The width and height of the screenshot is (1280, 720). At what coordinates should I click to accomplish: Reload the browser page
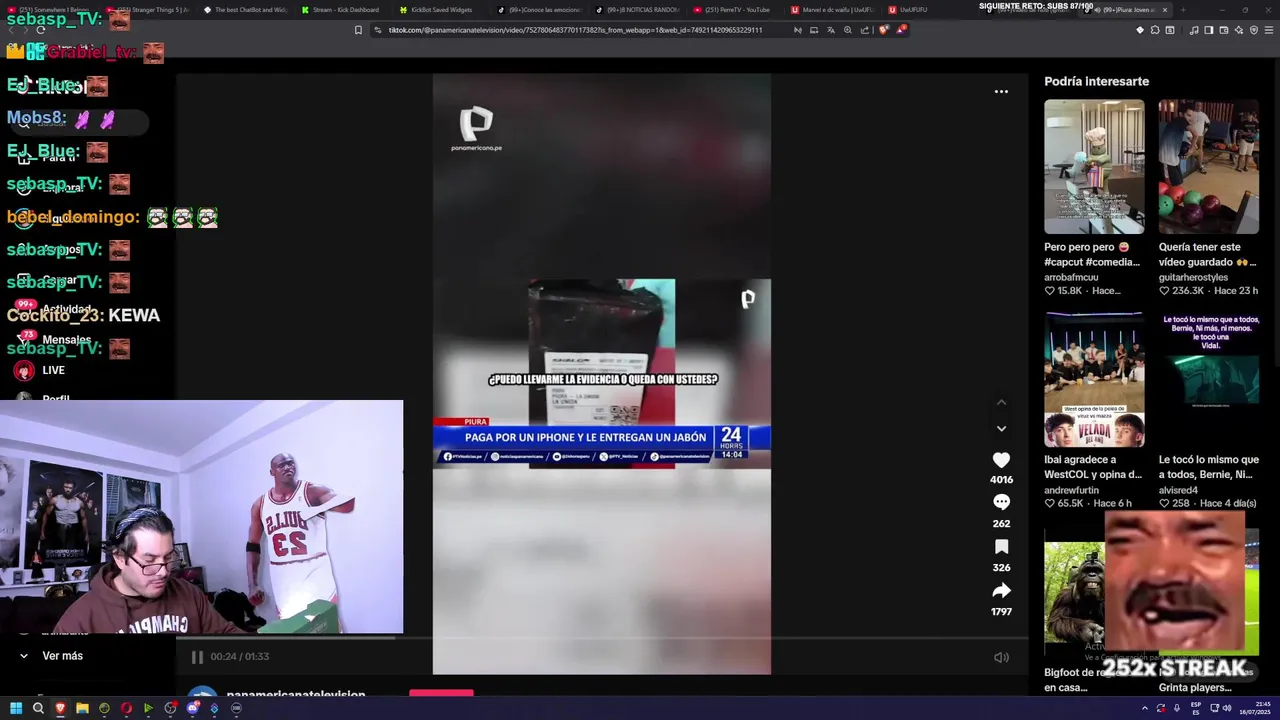(x=40, y=30)
